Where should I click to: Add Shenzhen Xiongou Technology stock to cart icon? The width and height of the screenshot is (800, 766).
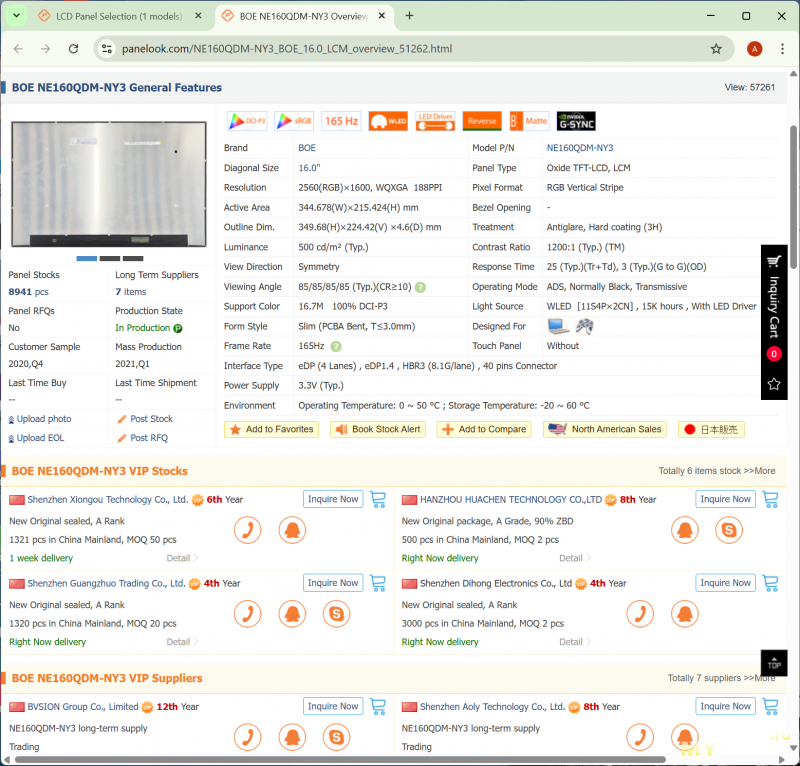(x=378, y=499)
